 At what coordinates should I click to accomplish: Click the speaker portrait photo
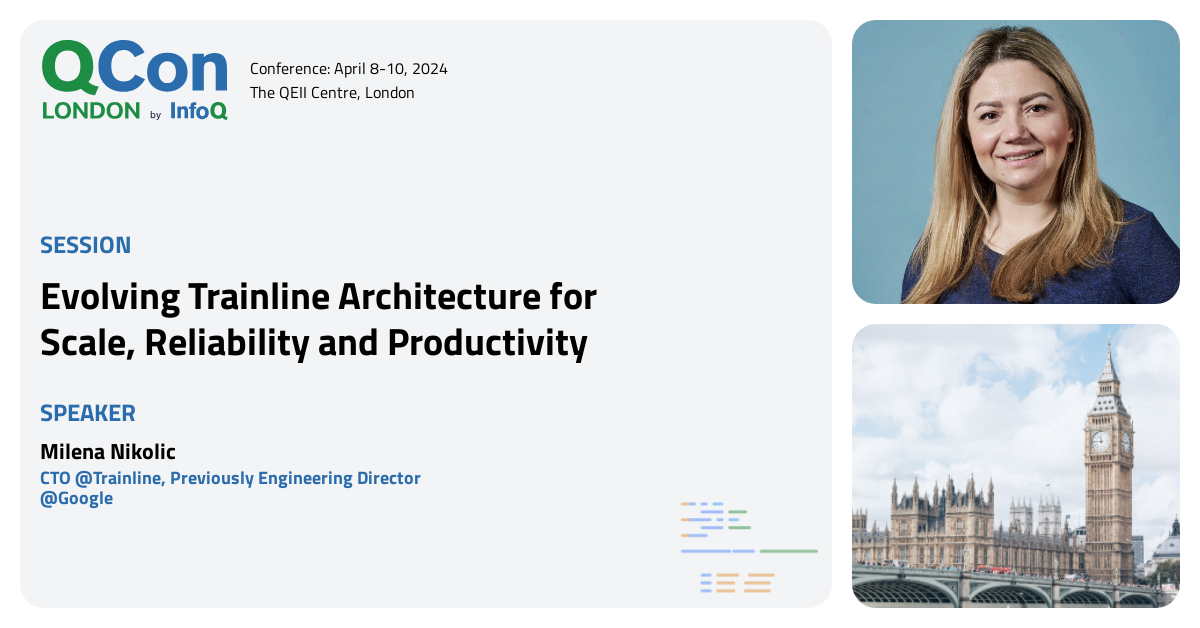point(1016,162)
